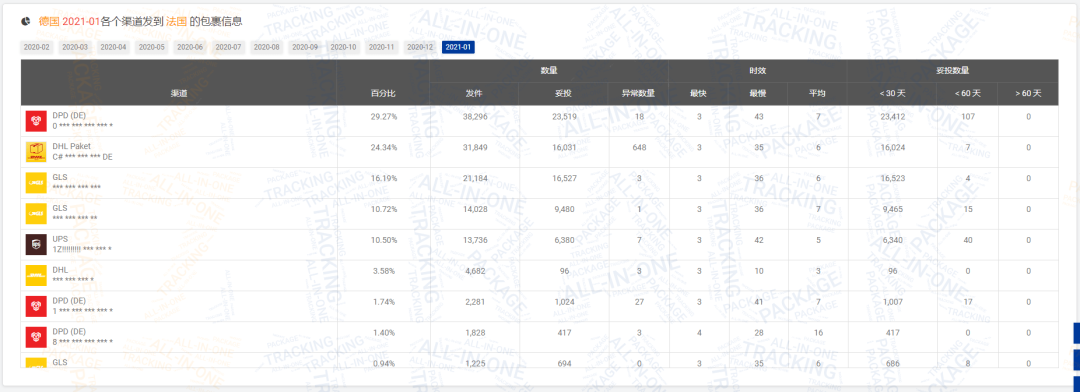1080x392 pixels.
Task: Click the 16,527 delivered cell
Action: point(564,178)
